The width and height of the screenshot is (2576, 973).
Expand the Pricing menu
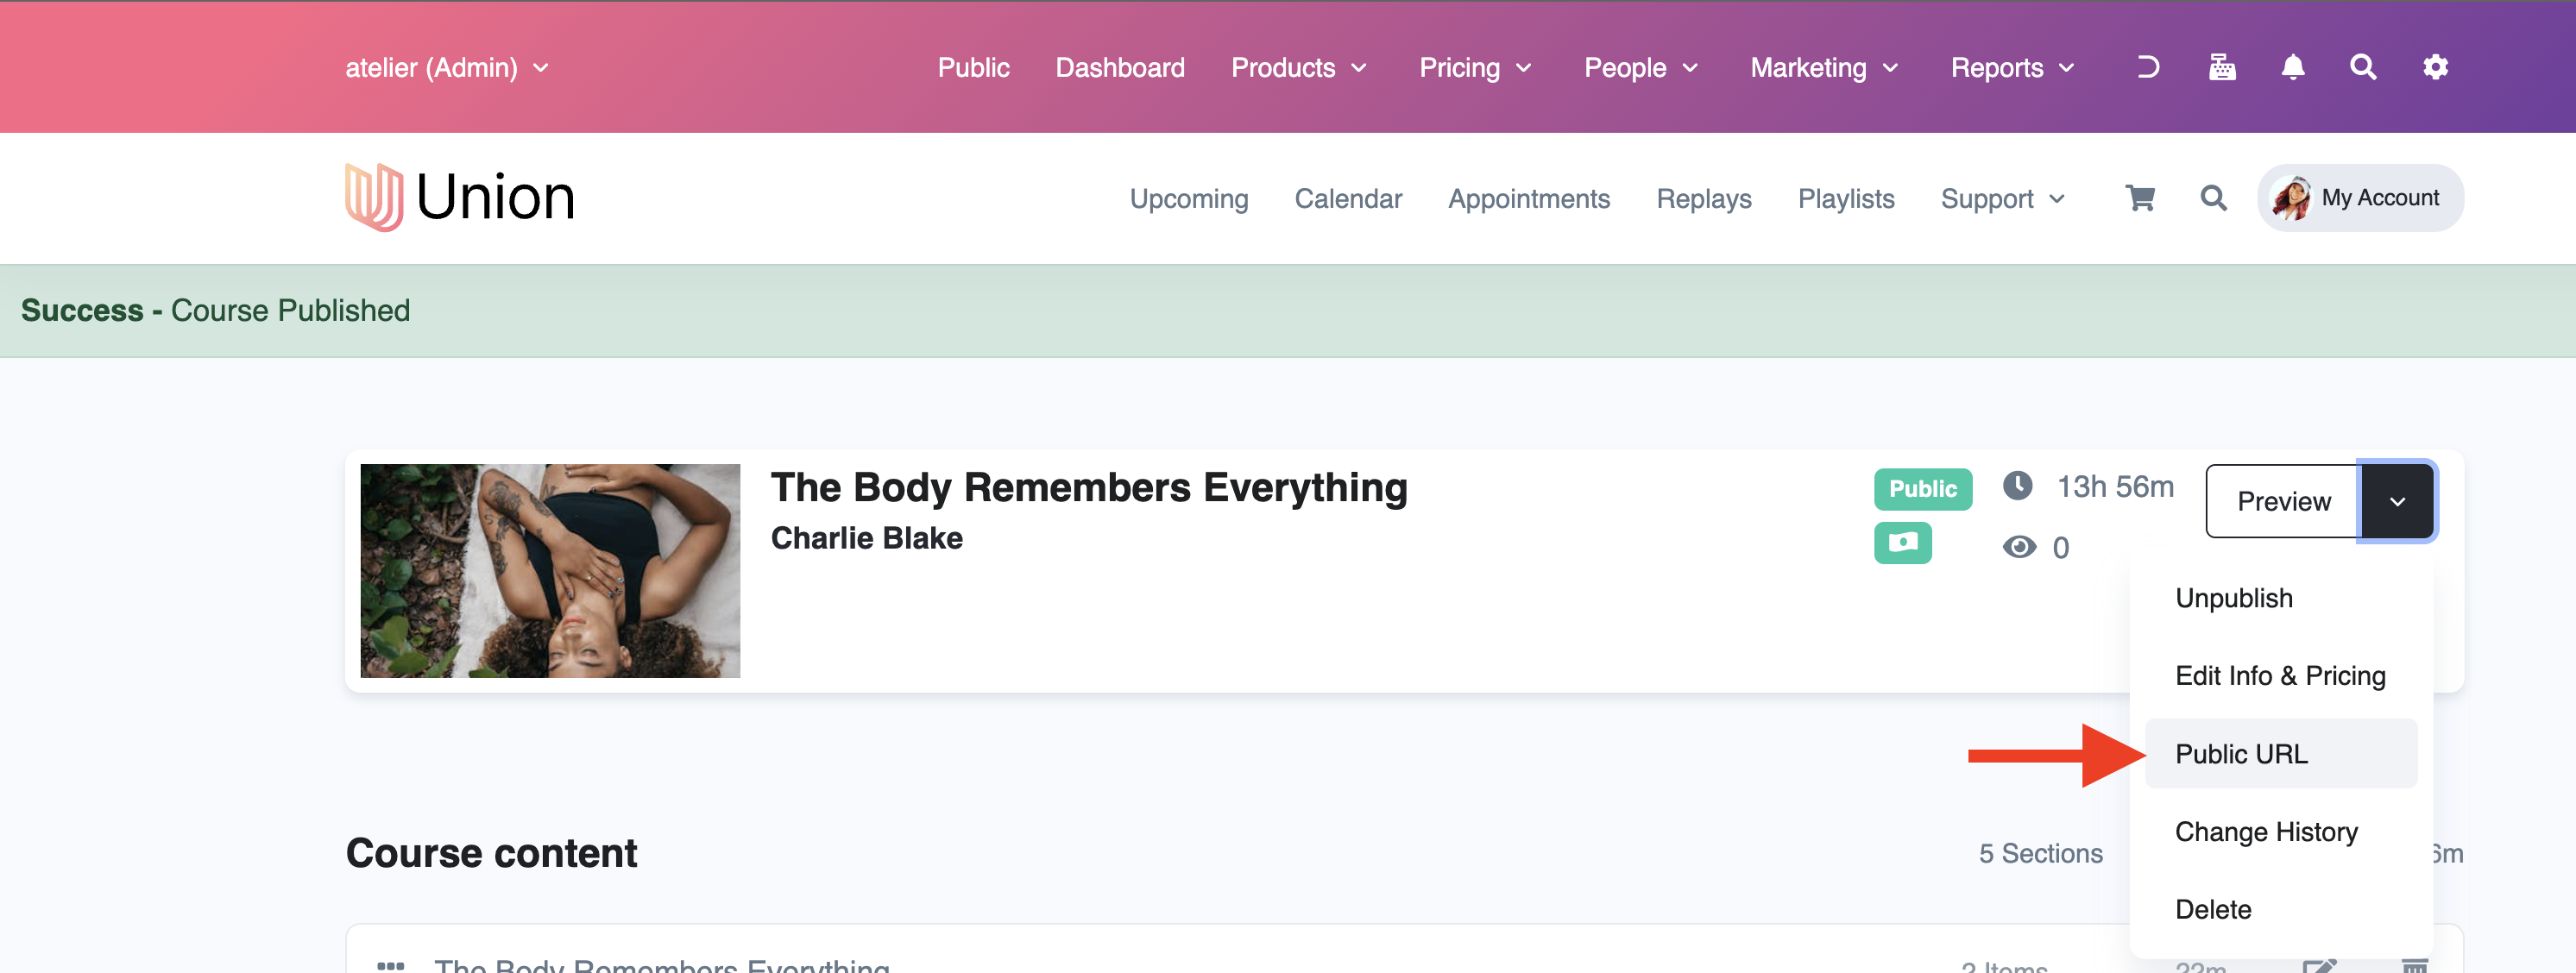[x=1475, y=67]
